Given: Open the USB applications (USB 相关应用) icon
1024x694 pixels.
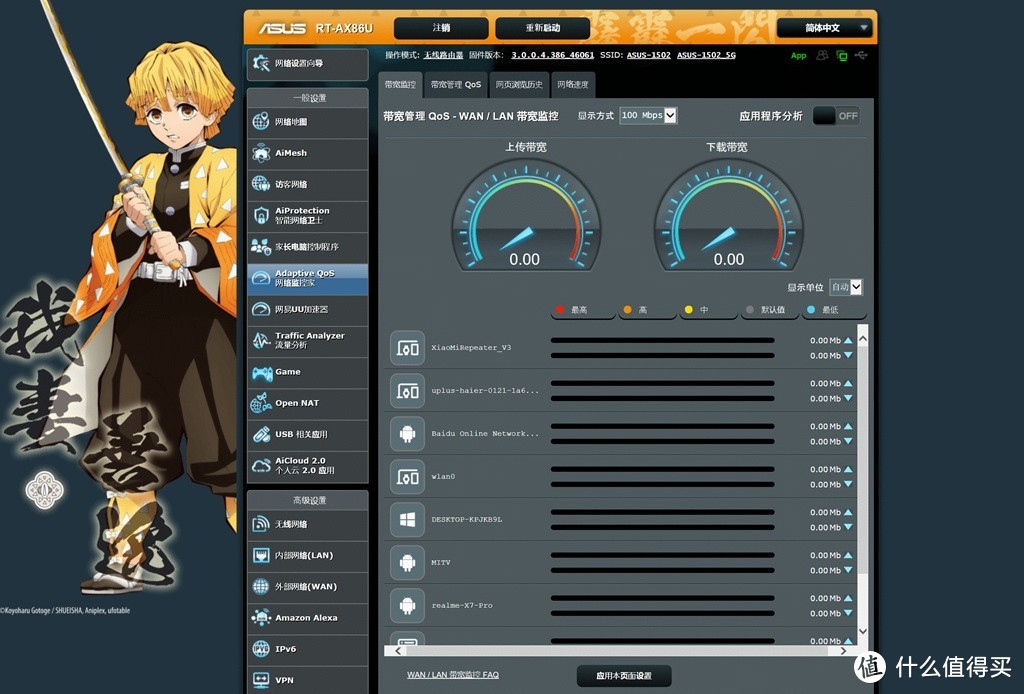Looking at the screenshot, I should (261, 434).
